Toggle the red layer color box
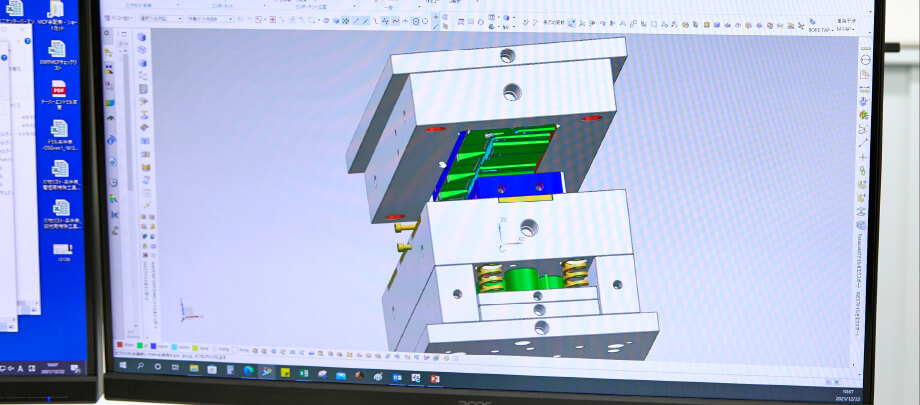This screenshot has height=405, width=920. (121, 344)
